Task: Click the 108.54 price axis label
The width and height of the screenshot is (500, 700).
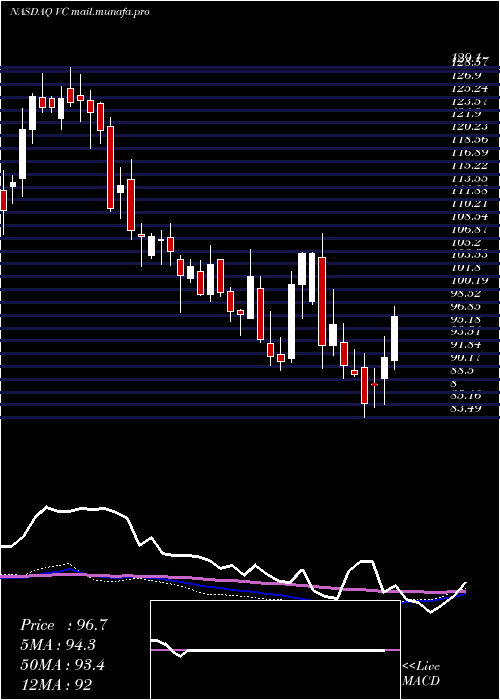Action: [x=470, y=217]
